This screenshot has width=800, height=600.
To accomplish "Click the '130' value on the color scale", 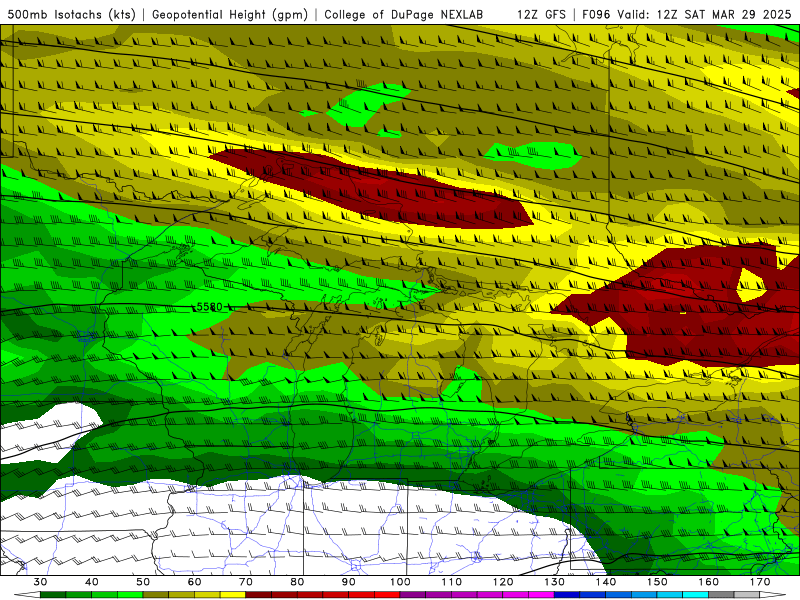I will point(554,582).
